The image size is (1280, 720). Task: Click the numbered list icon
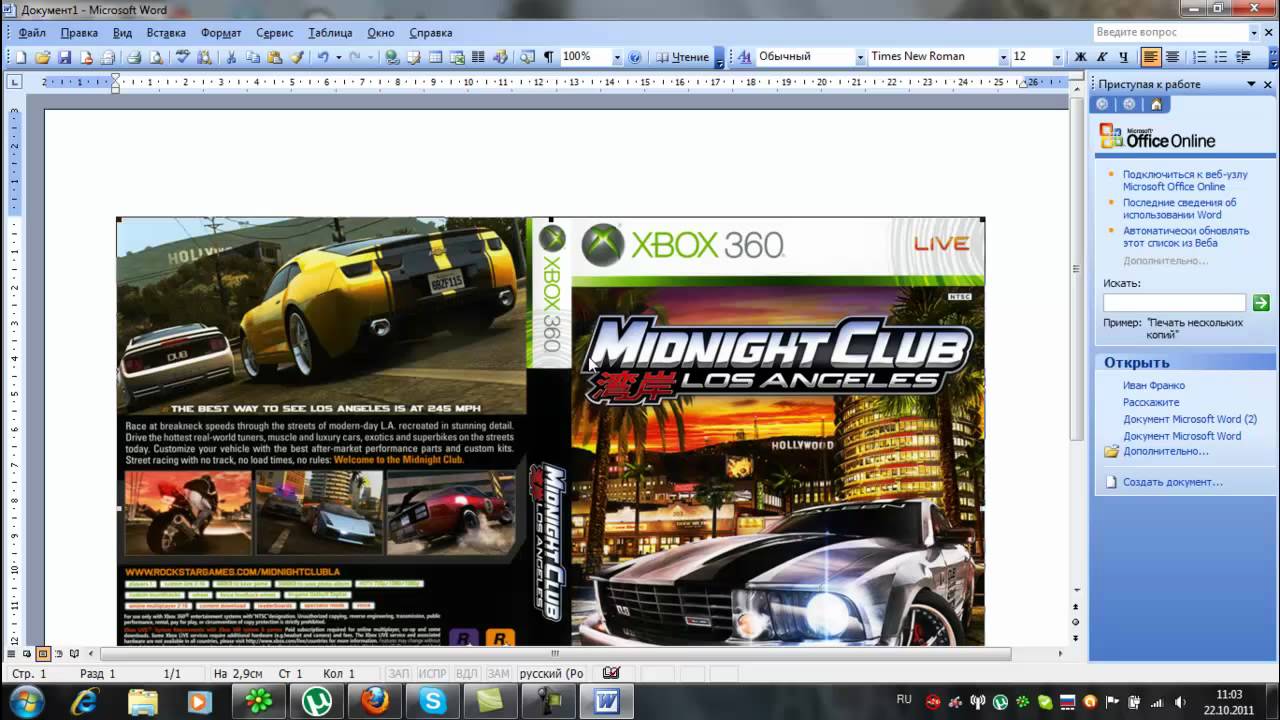[x=1200, y=57]
